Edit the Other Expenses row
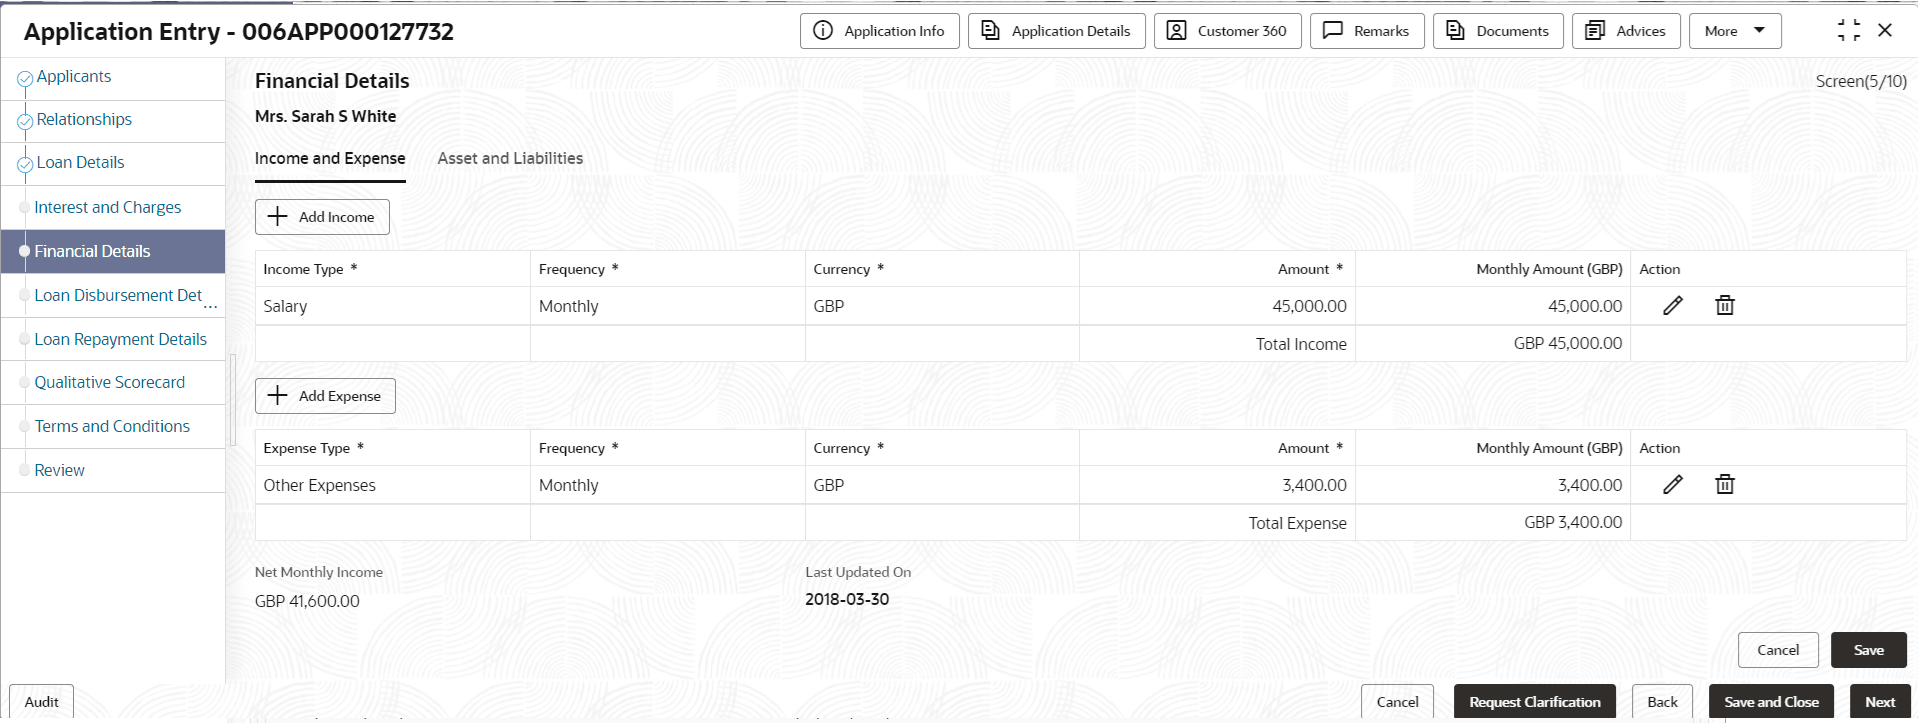Image resolution: width=1918 pixels, height=723 pixels. [1672, 485]
